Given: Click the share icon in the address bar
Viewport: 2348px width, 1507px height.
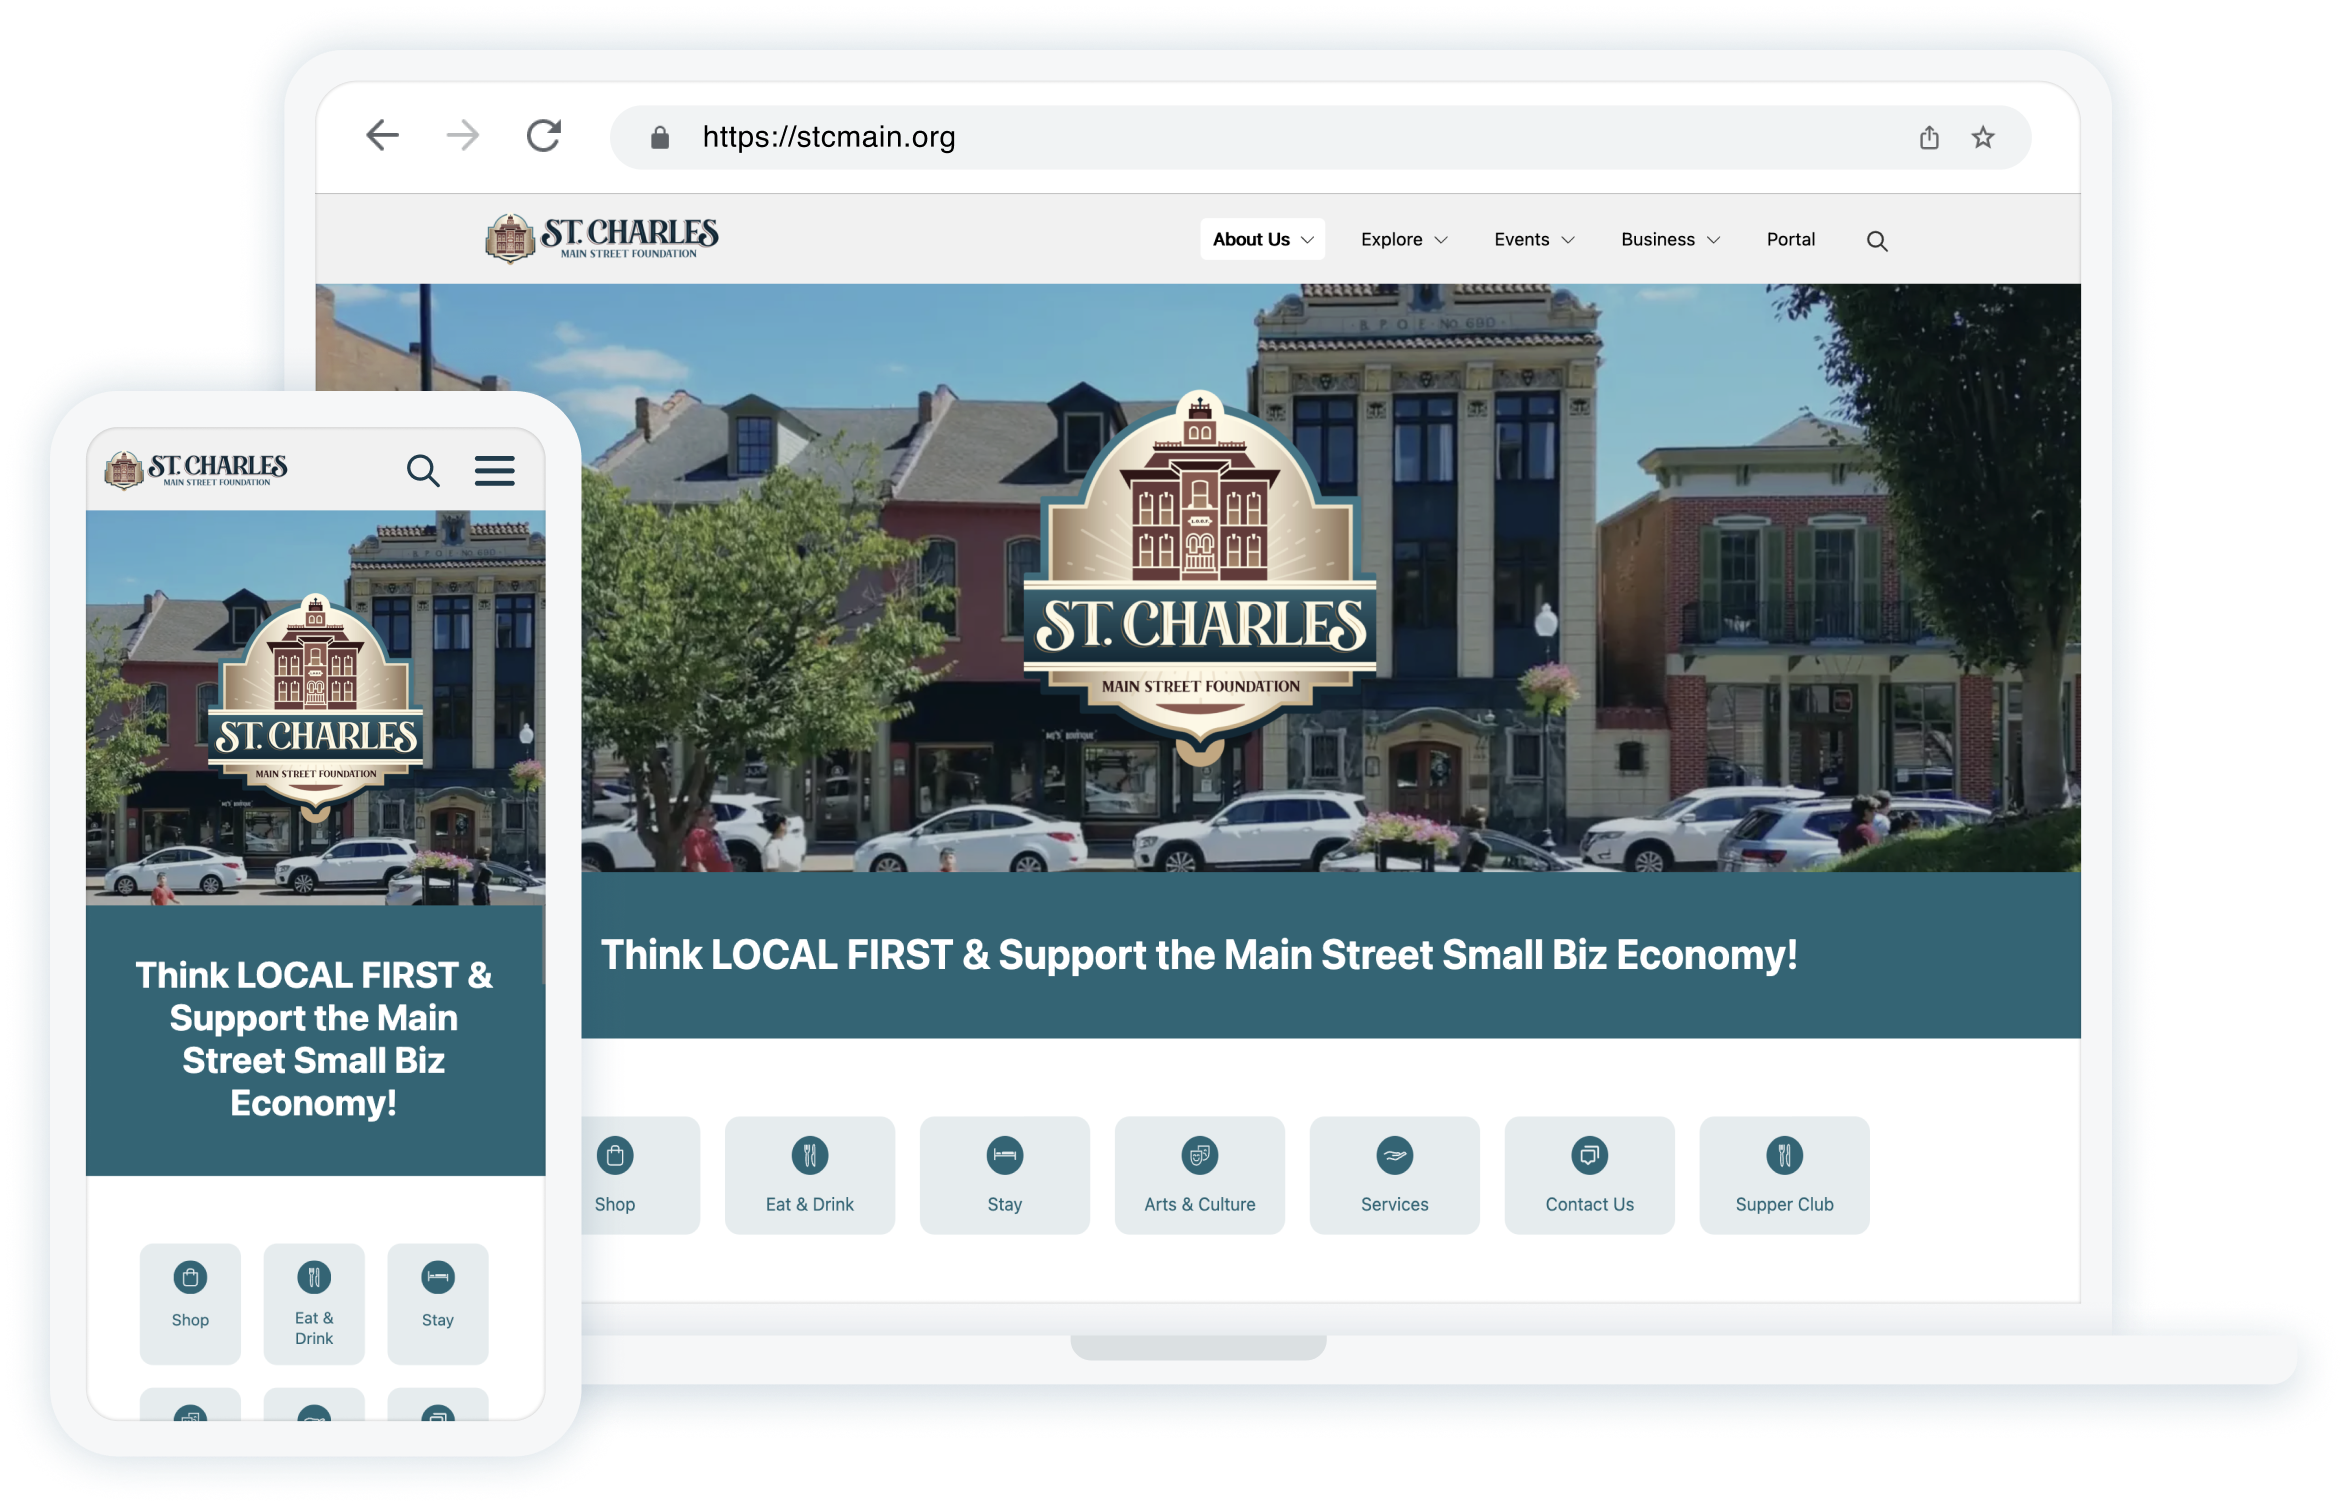Looking at the screenshot, I should (x=1929, y=137).
